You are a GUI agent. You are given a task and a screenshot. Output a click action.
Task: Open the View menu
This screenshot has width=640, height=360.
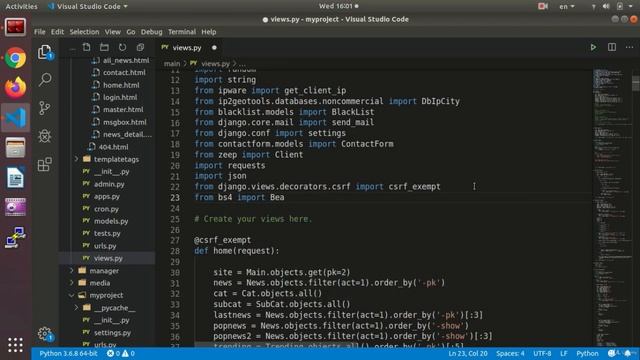112,32
